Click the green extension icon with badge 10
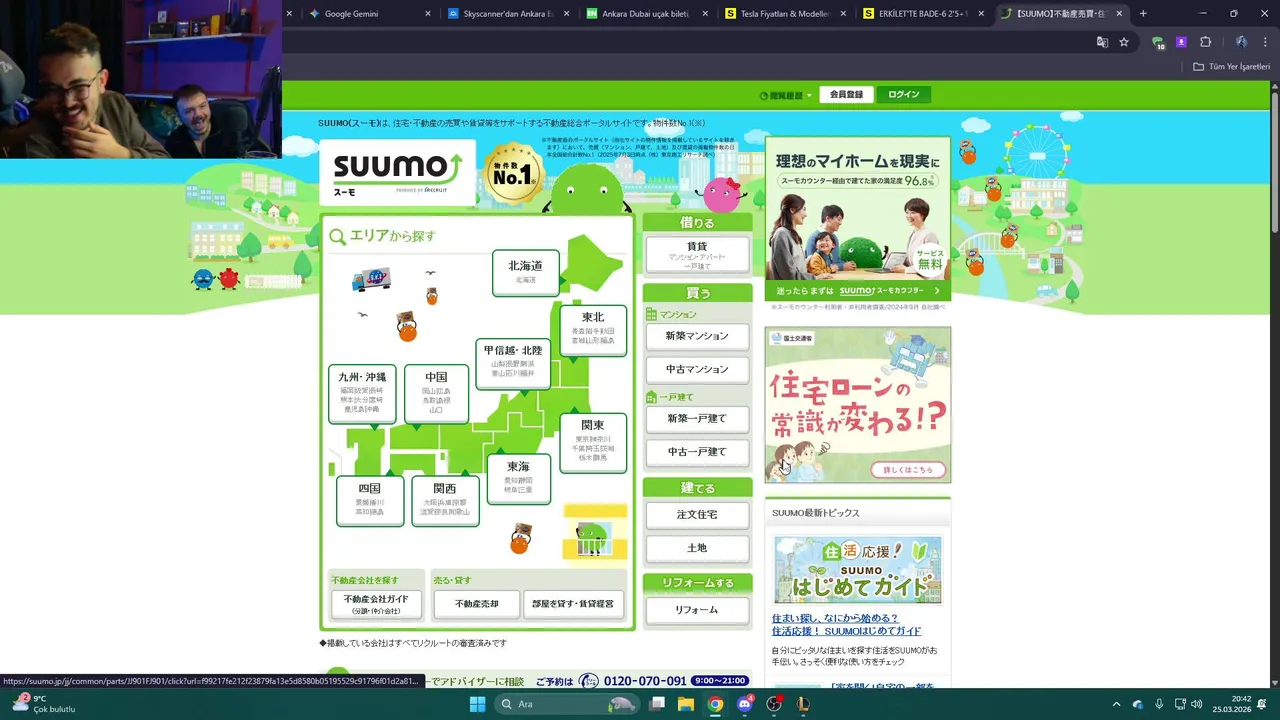 click(x=1158, y=43)
